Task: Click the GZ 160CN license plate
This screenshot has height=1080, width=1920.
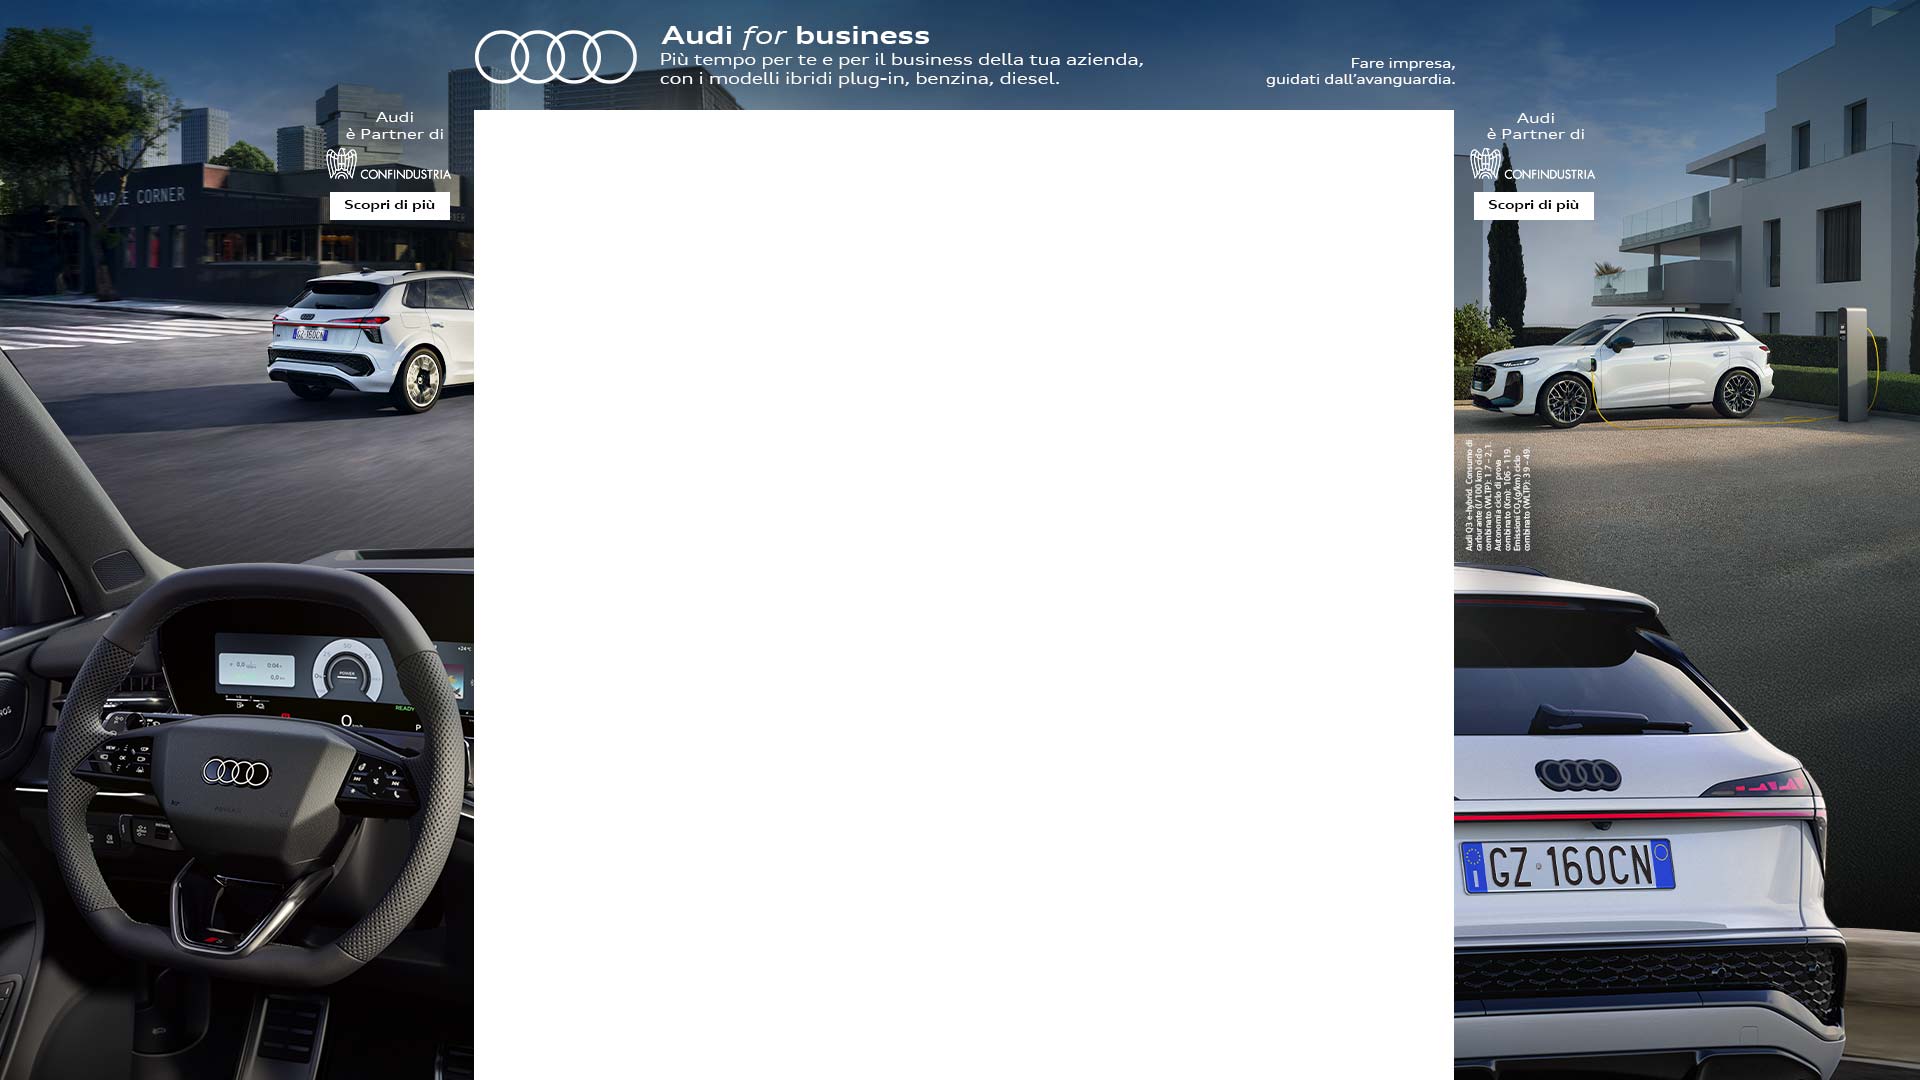Action: 1566,866
